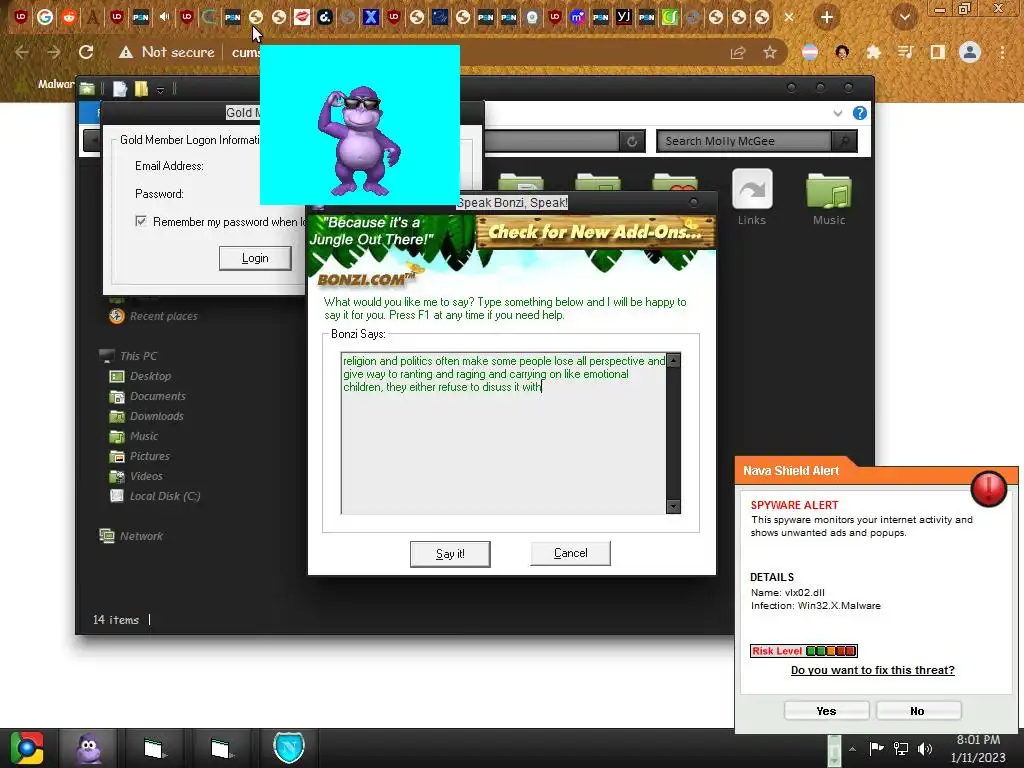Open the volume control in system tray
The height and width of the screenshot is (768, 1024).
925,749
